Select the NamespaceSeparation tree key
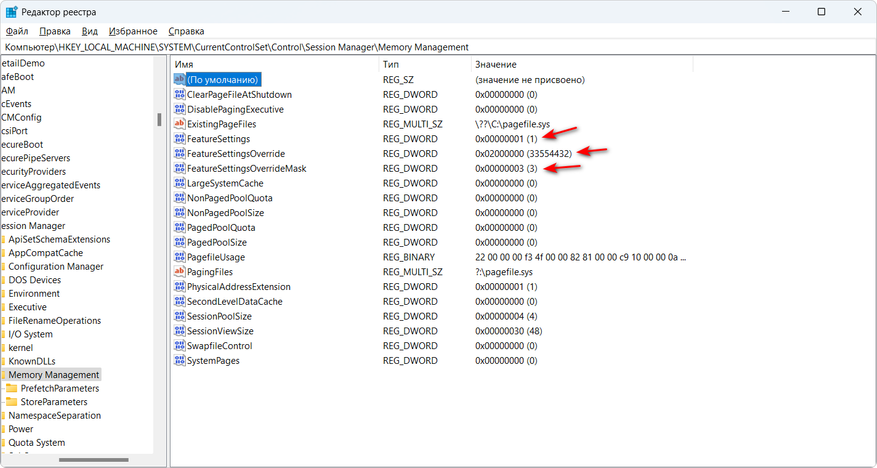The width and height of the screenshot is (877, 468). pos(54,415)
